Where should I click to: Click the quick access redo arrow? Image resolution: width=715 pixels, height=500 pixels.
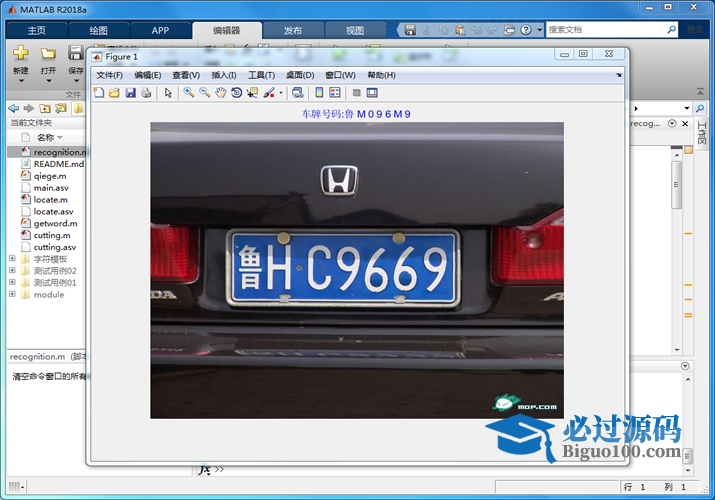[492, 30]
